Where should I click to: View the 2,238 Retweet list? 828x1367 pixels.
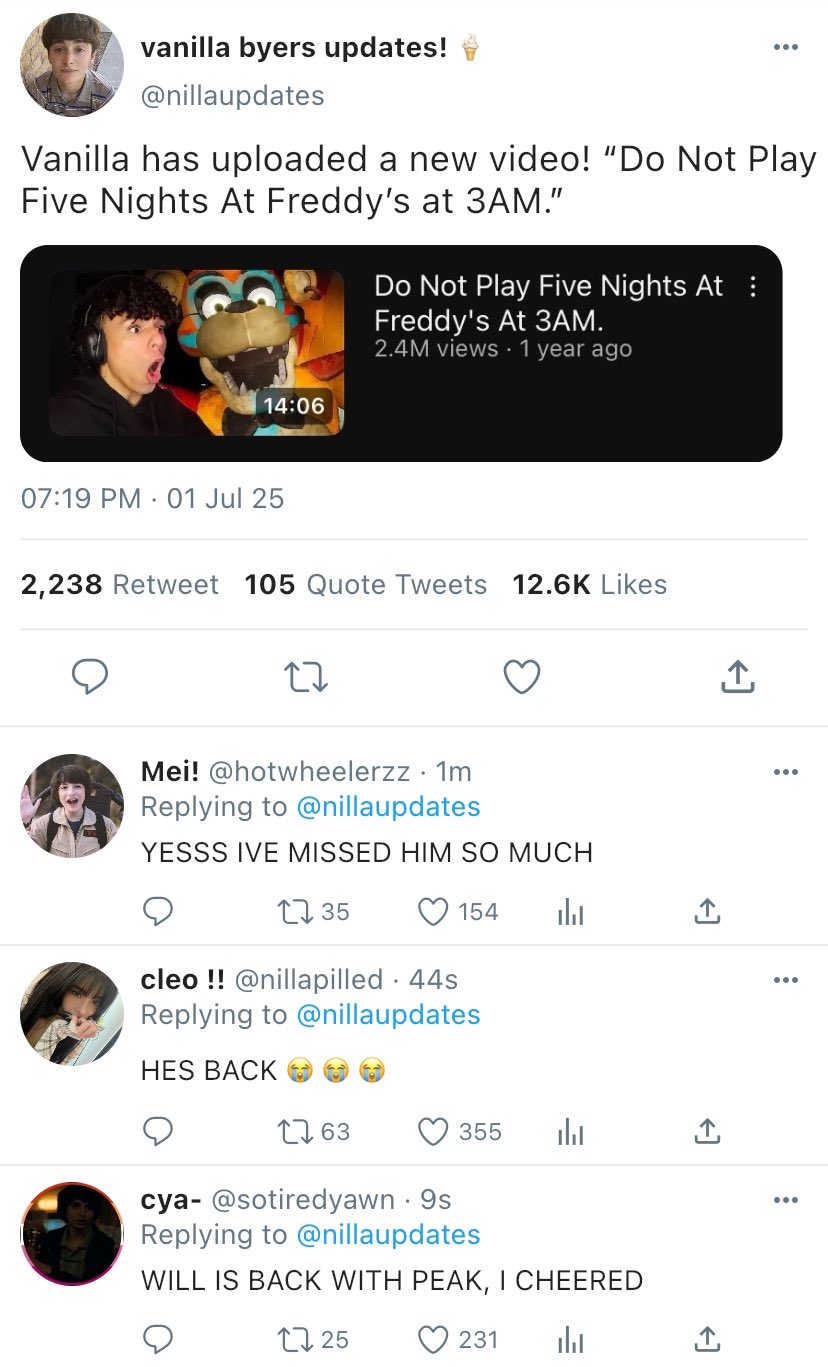click(x=120, y=585)
